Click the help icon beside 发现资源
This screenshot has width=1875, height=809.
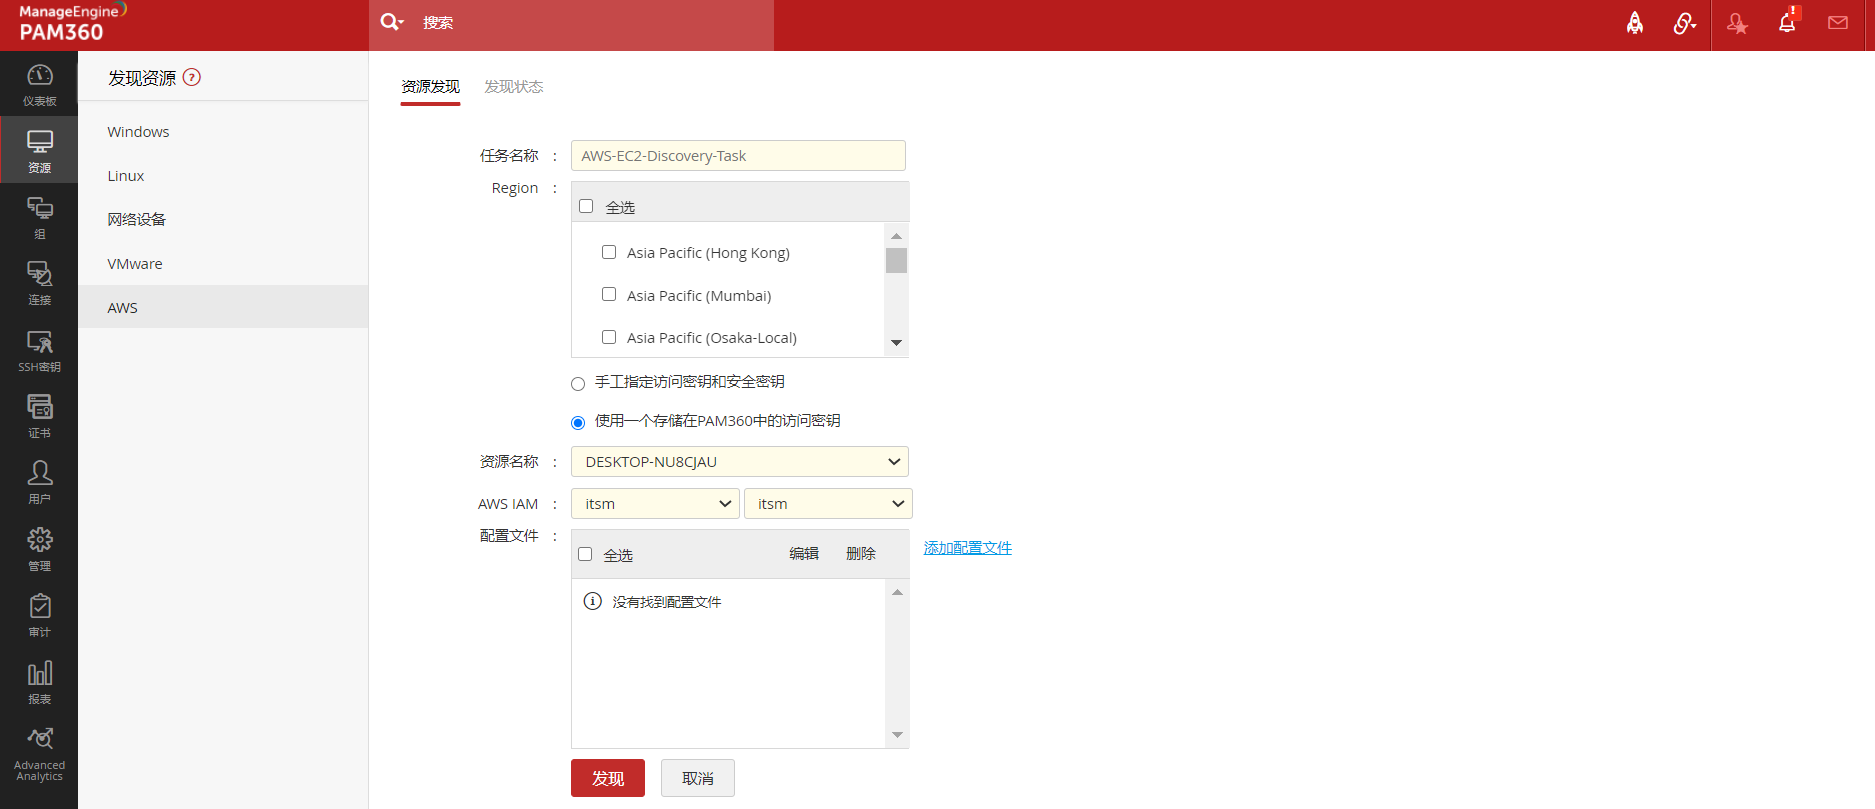[x=192, y=77]
